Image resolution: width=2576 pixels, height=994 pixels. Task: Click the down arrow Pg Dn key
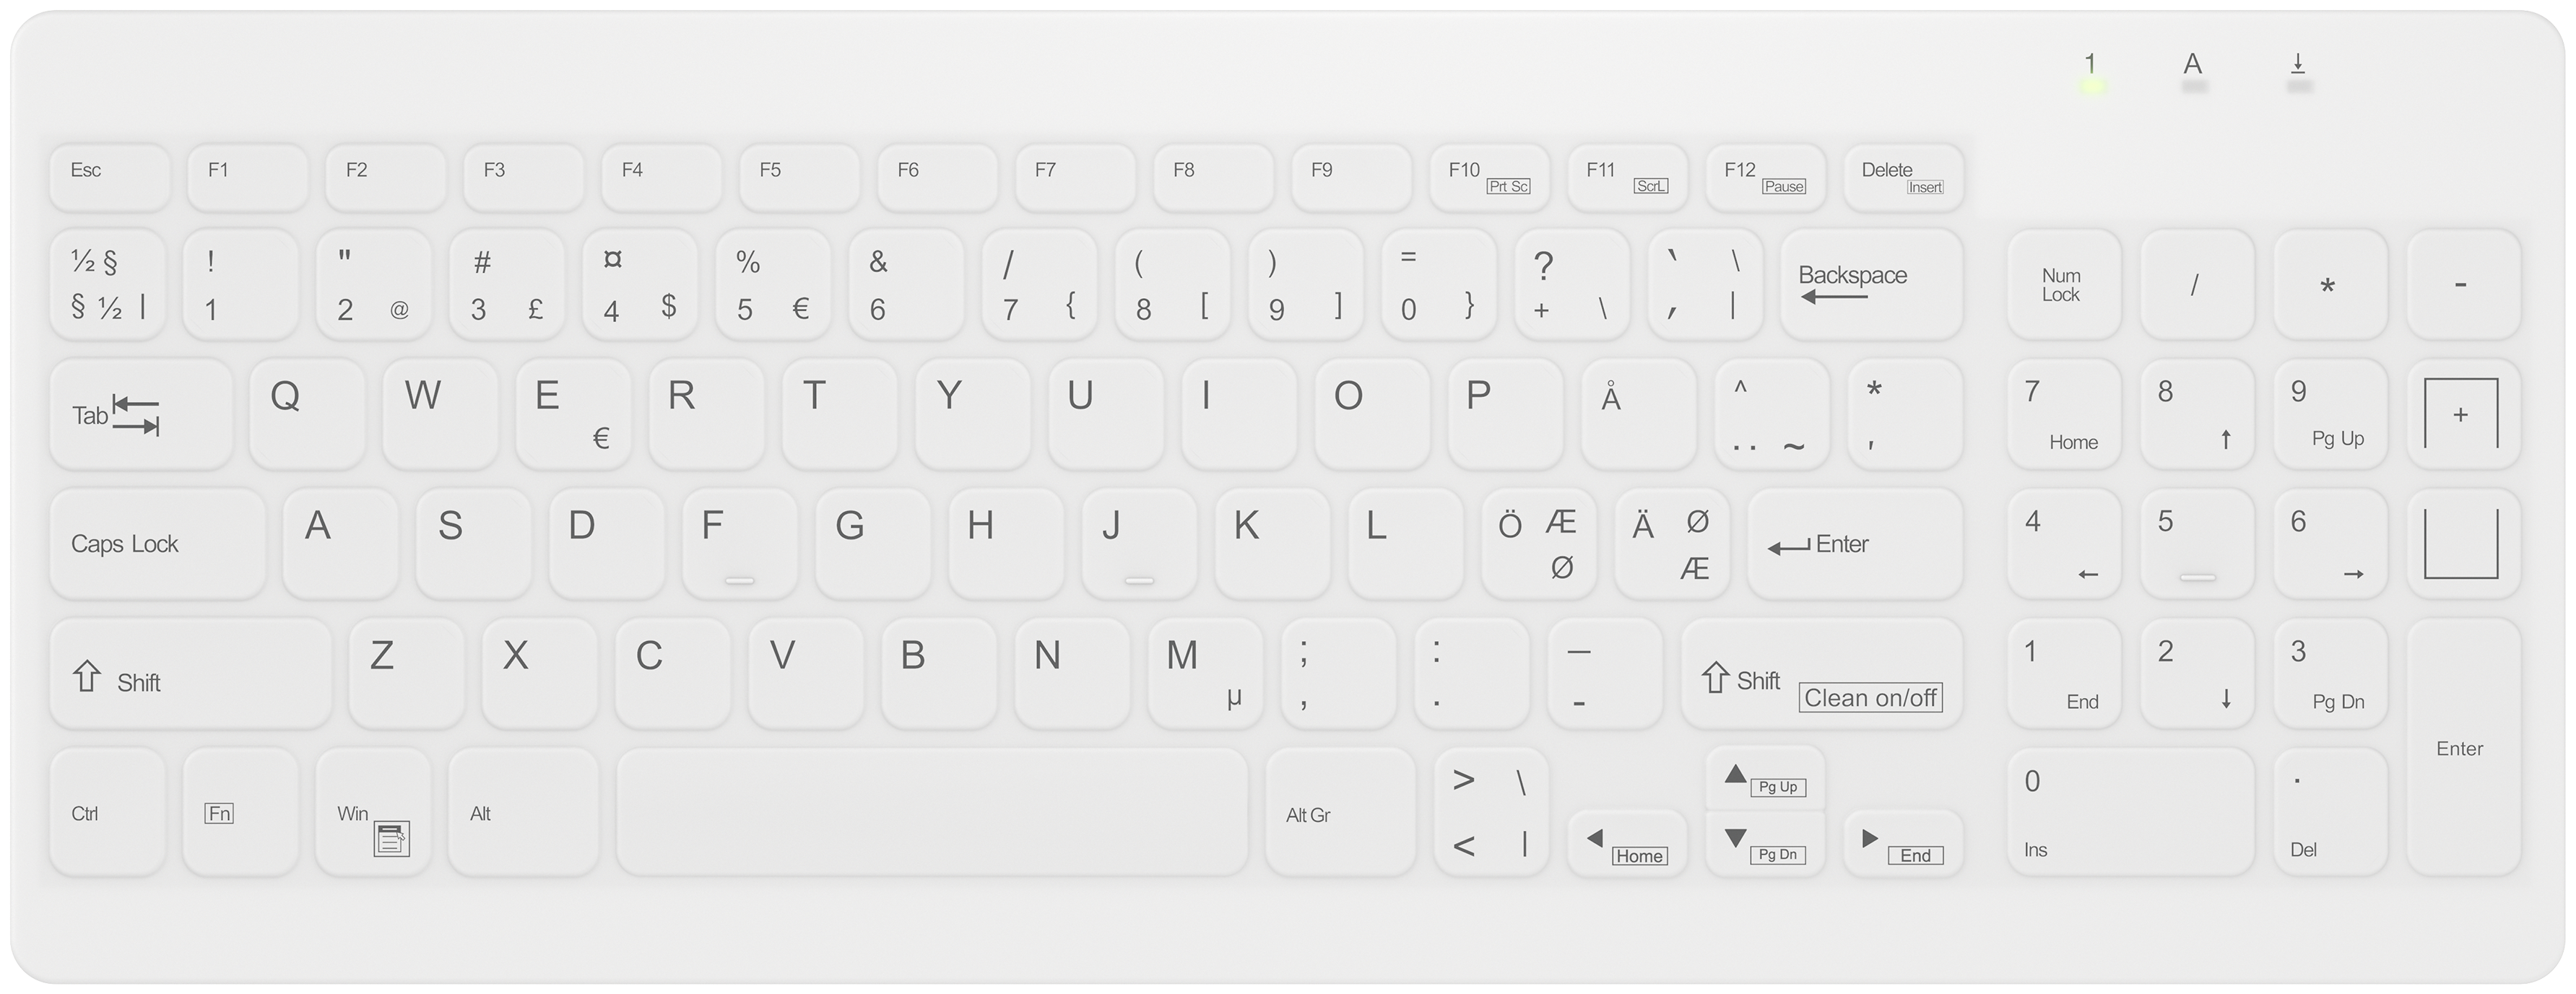(1765, 843)
